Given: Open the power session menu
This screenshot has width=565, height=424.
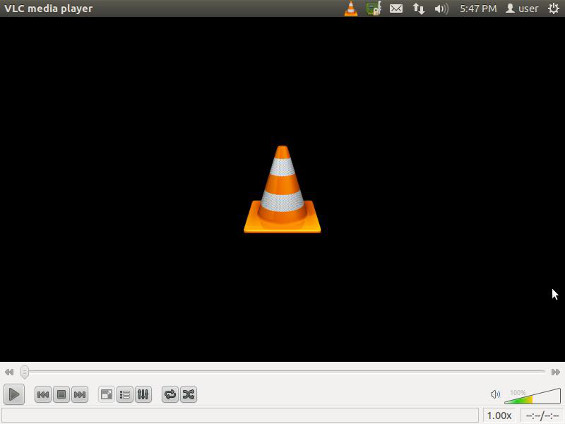Looking at the screenshot, I should [553, 8].
